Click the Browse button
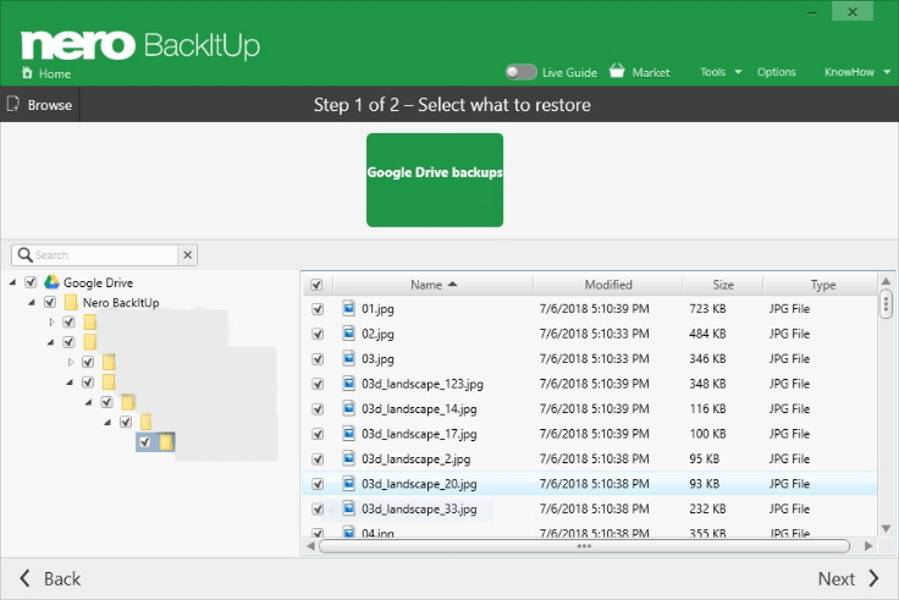 pyautogui.click(x=40, y=104)
